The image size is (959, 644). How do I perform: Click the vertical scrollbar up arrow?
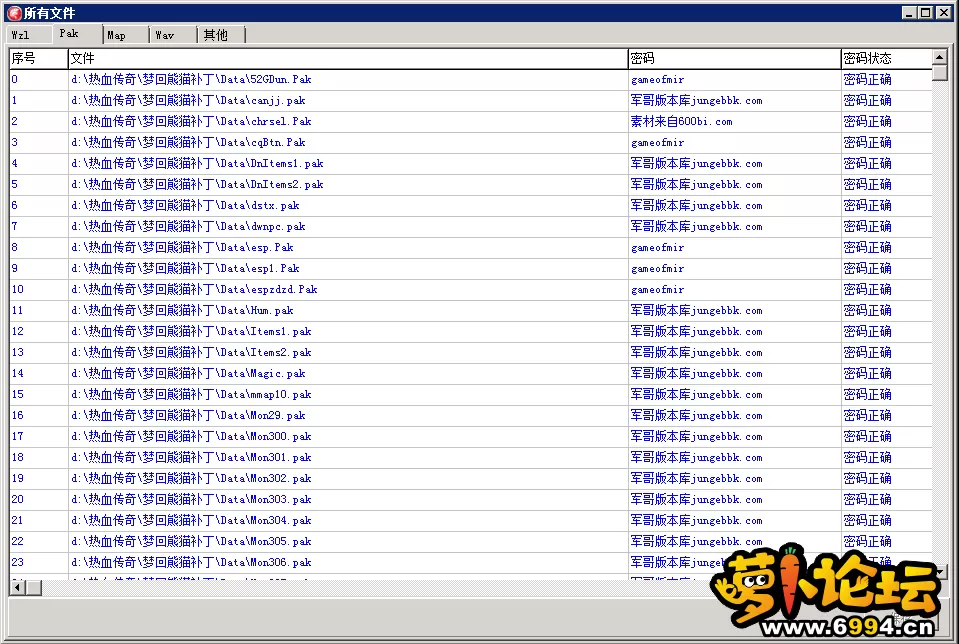(940, 57)
